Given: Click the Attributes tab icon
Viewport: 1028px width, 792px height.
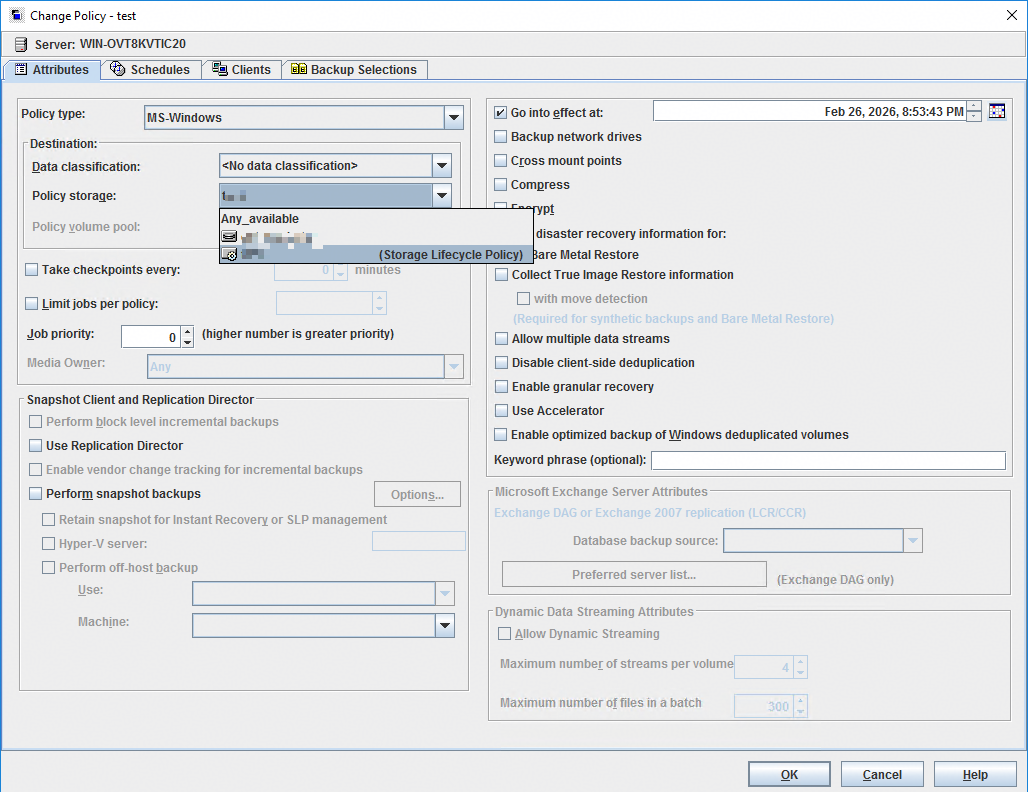Looking at the screenshot, I should [20, 70].
